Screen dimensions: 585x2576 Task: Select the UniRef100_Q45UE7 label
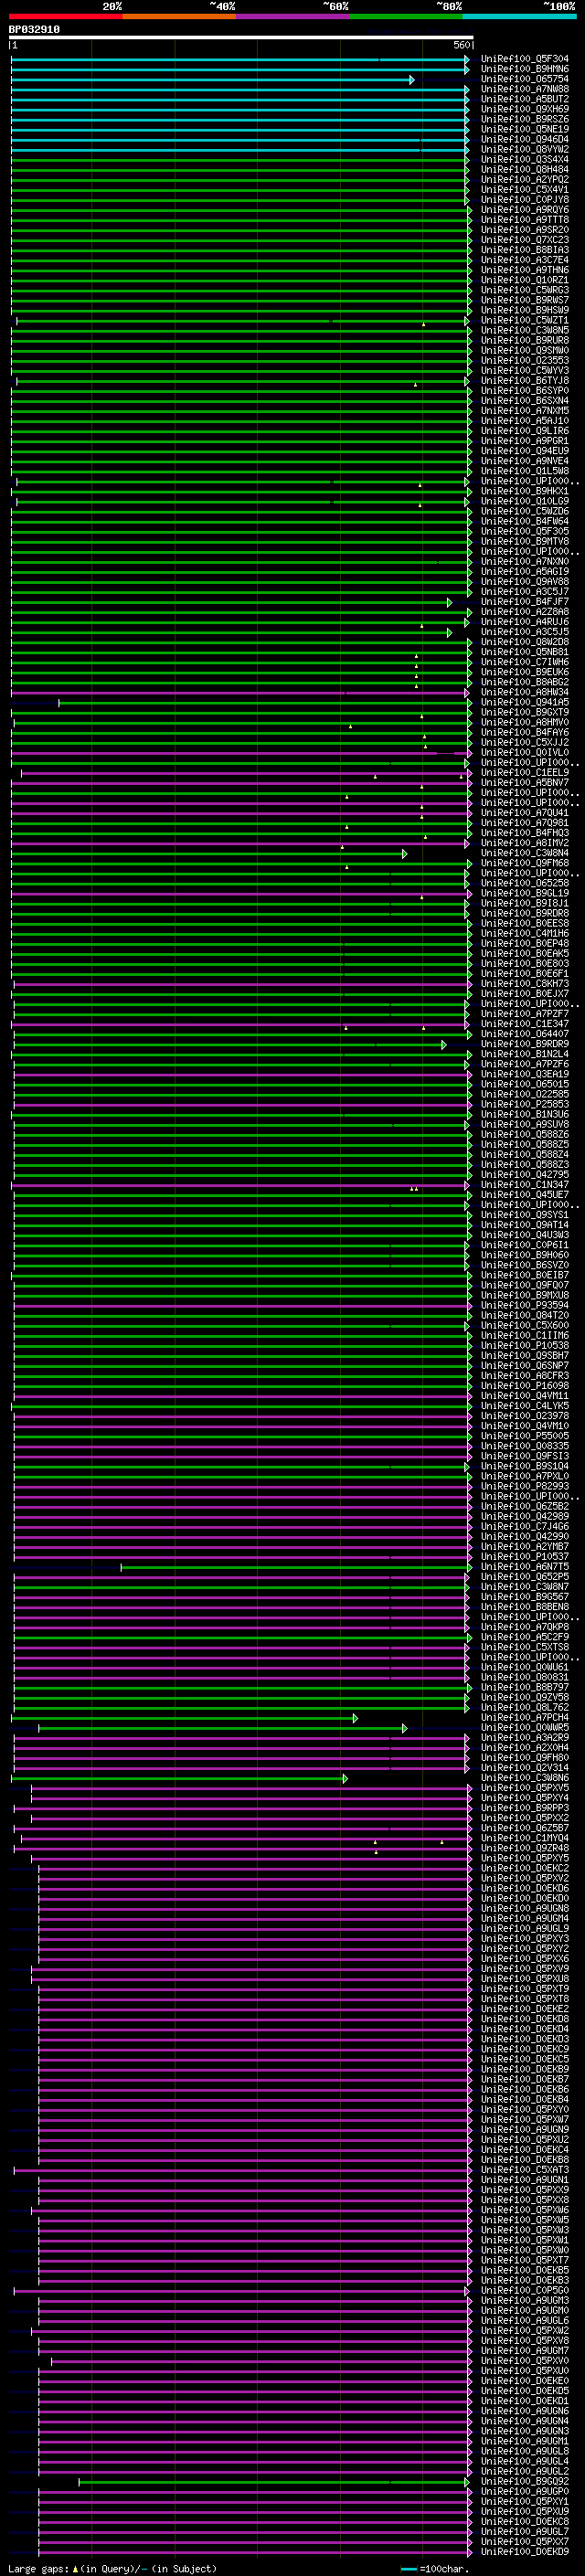(x=525, y=1194)
